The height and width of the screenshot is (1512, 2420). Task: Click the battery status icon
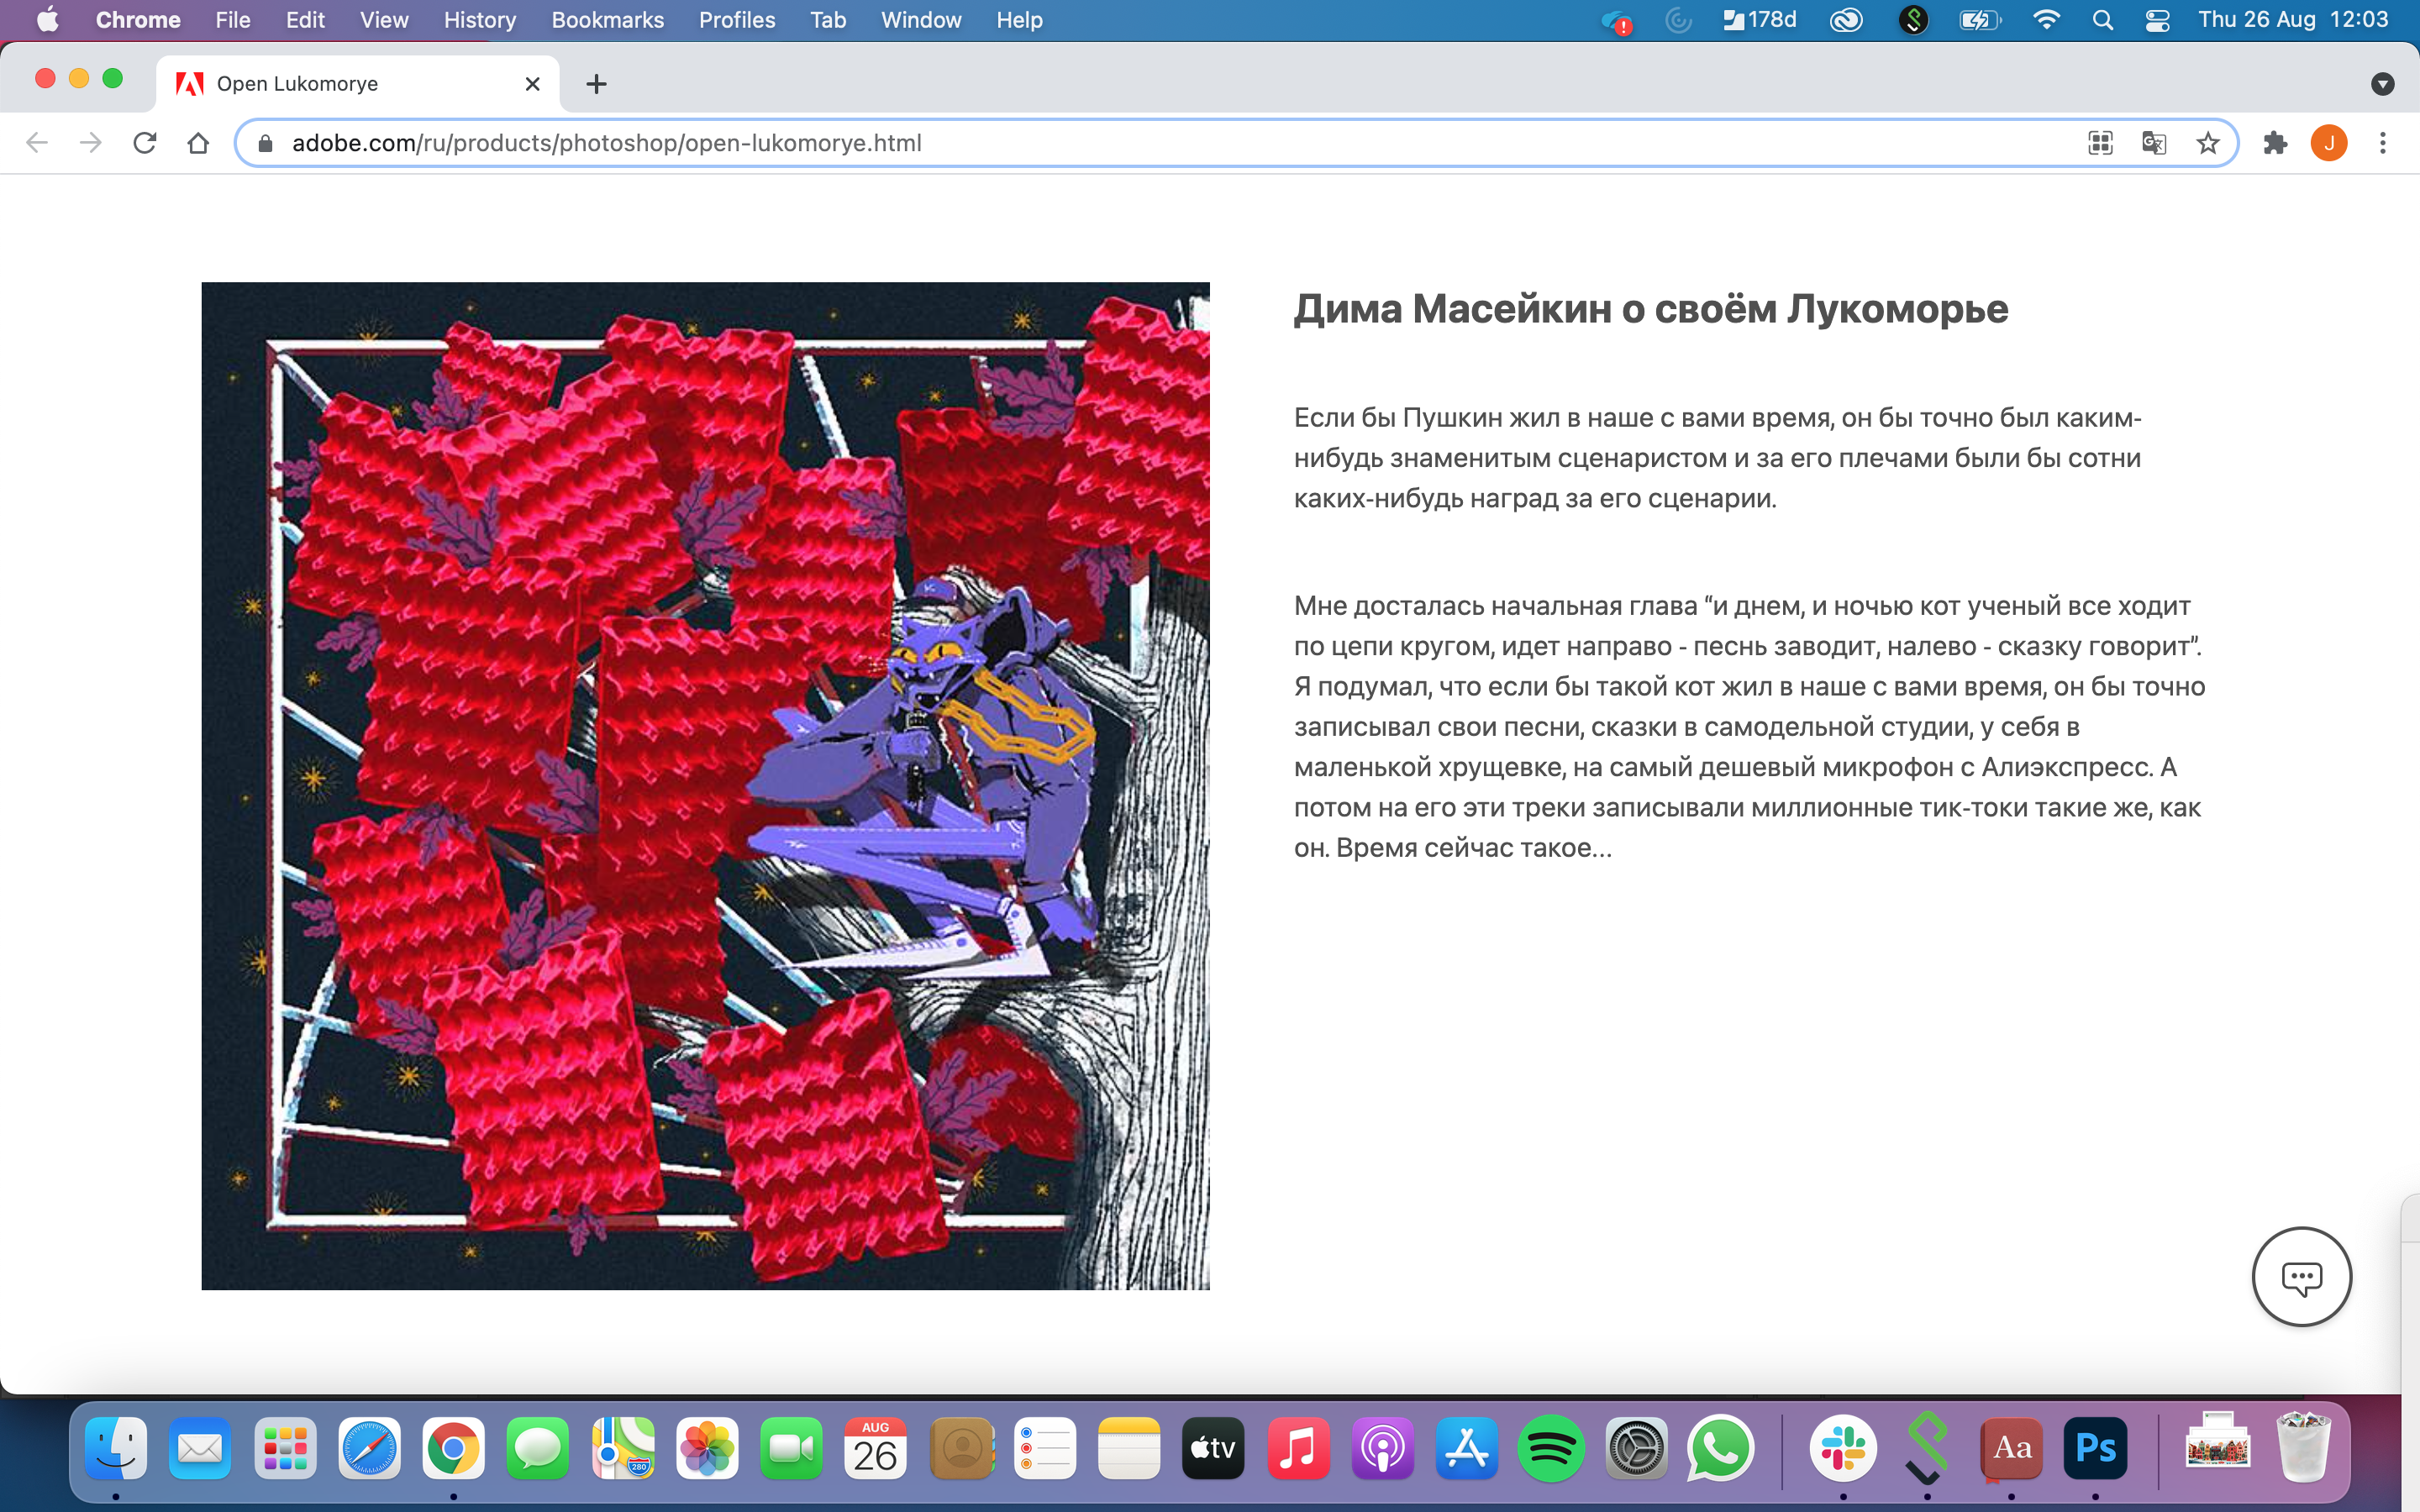click(x=1979, y=20)
